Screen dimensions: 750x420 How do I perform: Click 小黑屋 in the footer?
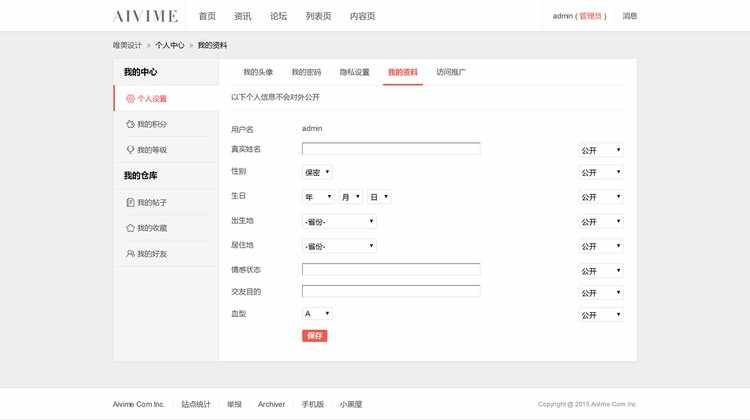click(351, 404)
